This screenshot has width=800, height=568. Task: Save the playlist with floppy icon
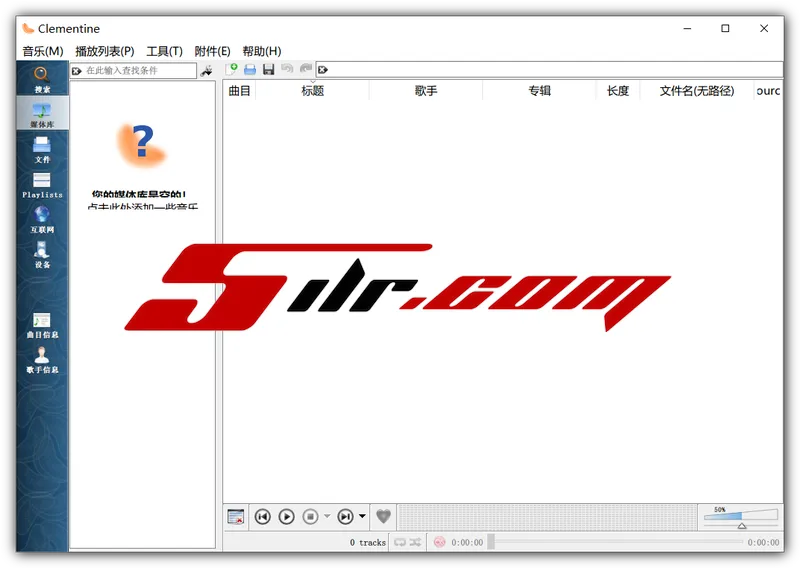[x=268, y=69]
